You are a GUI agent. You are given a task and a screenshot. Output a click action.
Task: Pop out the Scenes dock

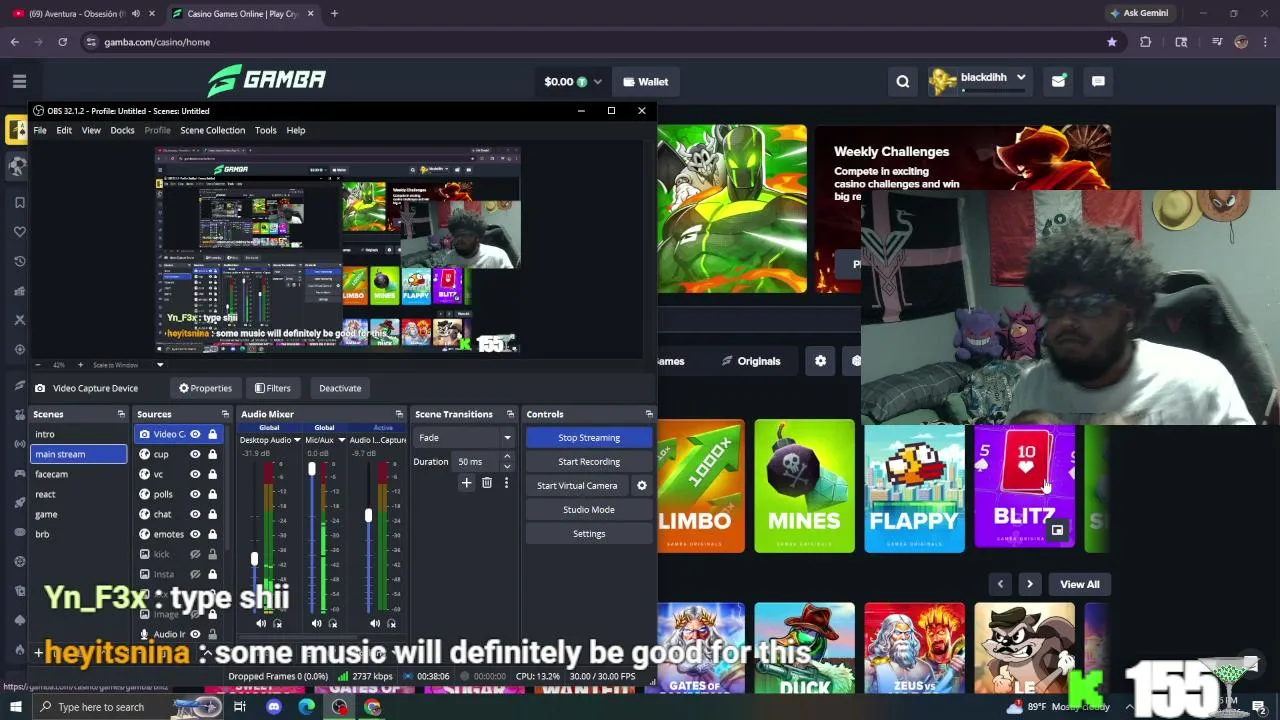click(x=121, y=414)
